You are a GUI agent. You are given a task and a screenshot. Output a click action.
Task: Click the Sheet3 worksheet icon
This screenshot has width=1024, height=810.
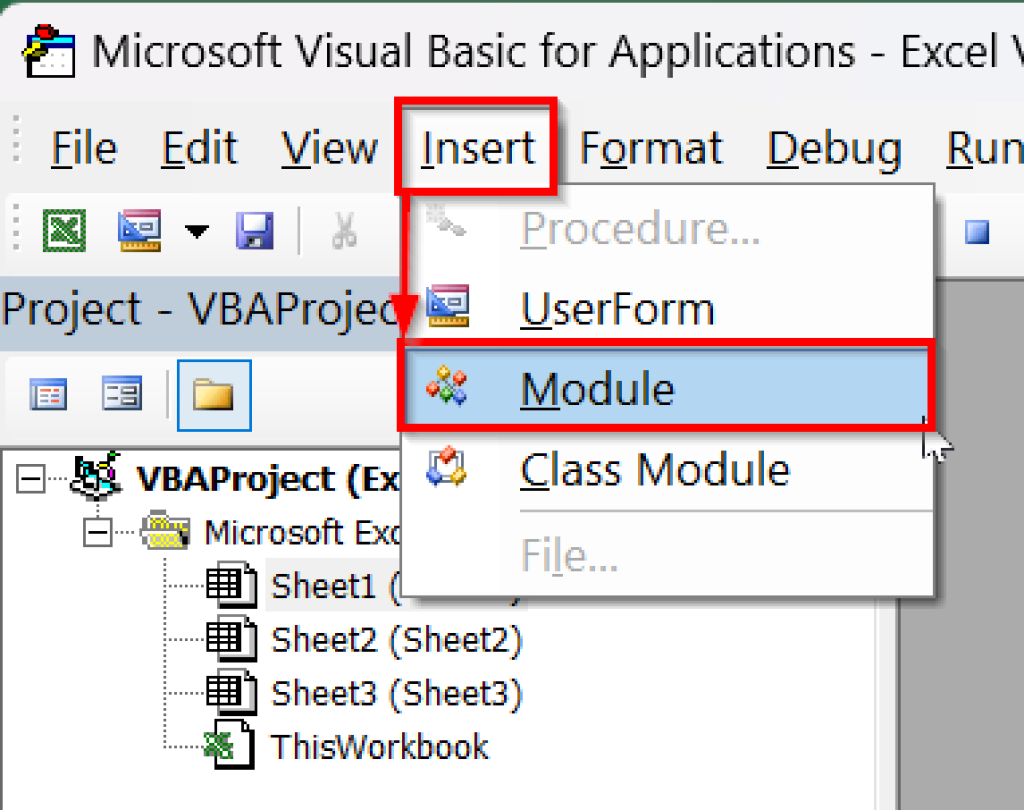coord(231,693)
